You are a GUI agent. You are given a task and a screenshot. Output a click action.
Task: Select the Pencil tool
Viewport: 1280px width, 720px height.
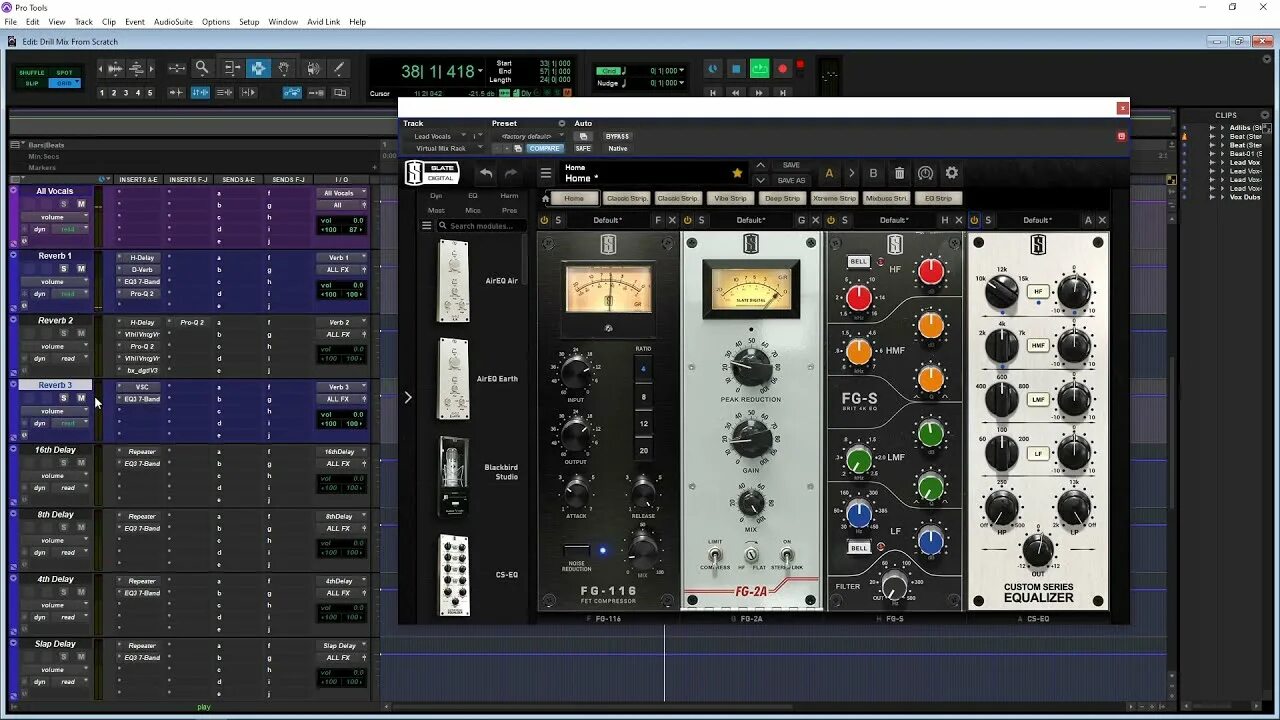tap(338, 68)
